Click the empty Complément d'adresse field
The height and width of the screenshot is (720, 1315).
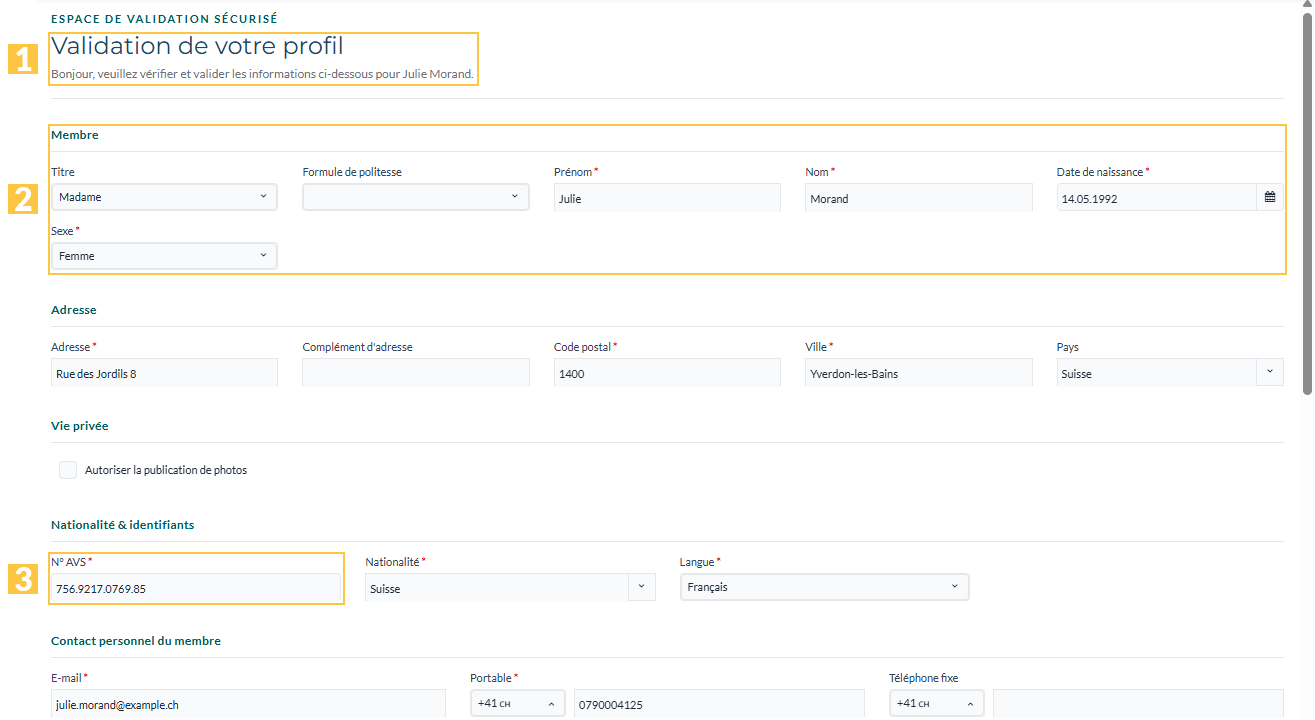coord(416,373)
